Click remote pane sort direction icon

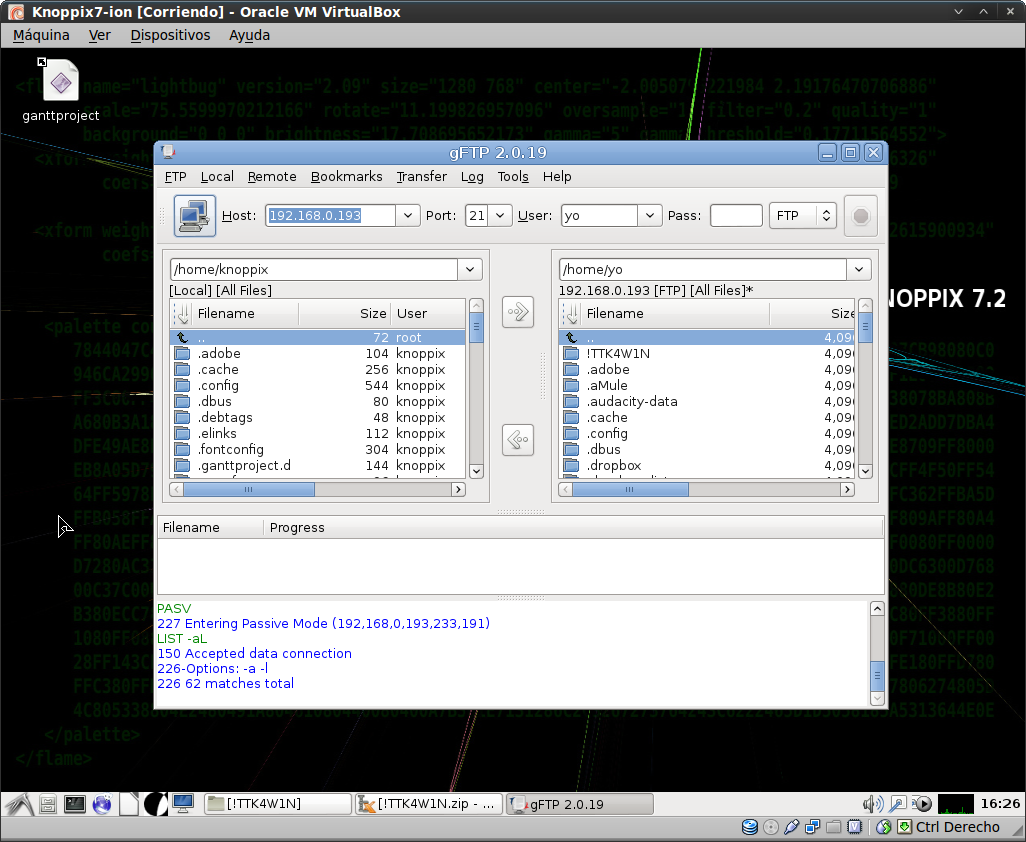click(x=570, y=314)
